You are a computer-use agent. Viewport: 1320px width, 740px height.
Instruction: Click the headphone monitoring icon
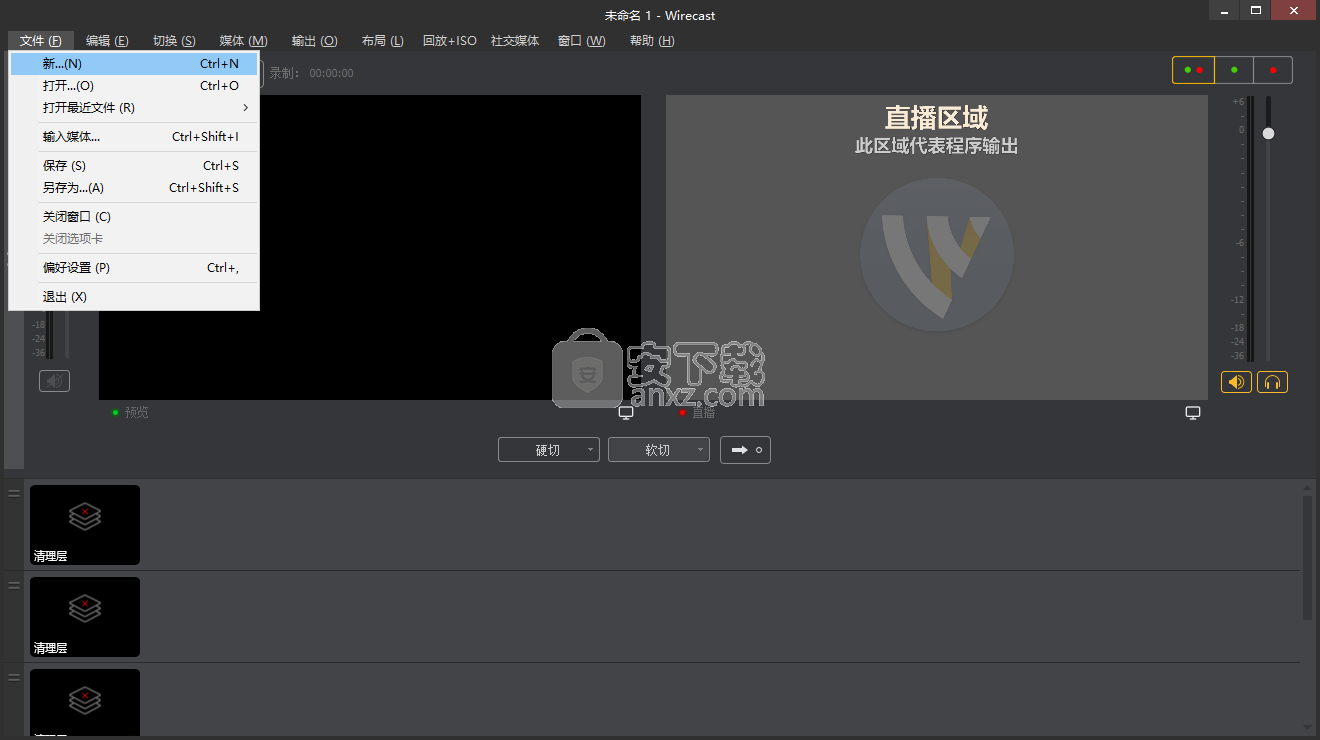pos(1272,382)
